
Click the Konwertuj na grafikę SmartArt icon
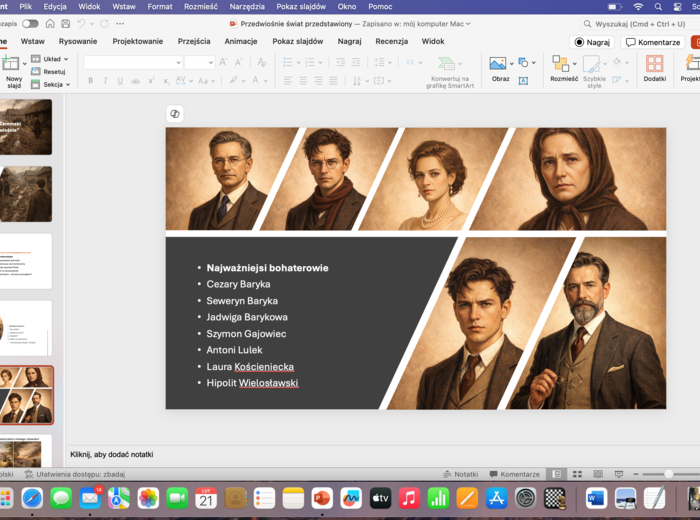[x=445, y=64]
